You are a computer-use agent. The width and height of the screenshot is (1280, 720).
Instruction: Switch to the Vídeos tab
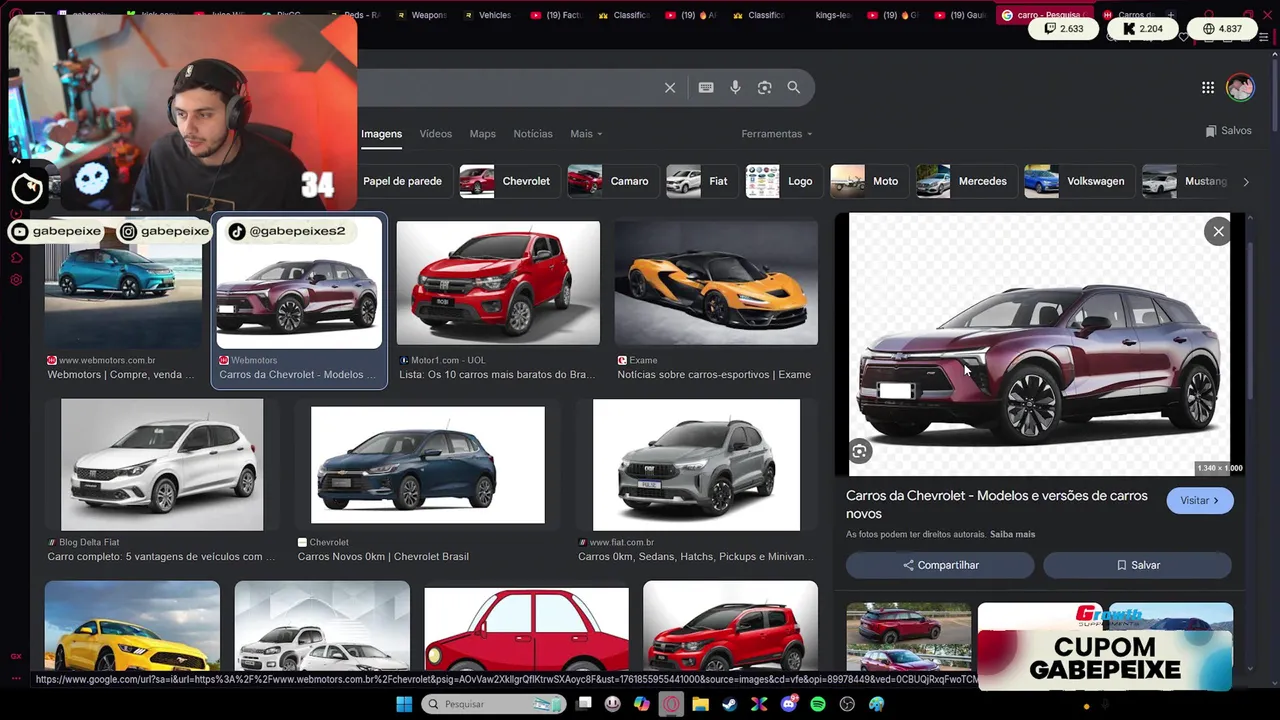[x=435, y=134]
